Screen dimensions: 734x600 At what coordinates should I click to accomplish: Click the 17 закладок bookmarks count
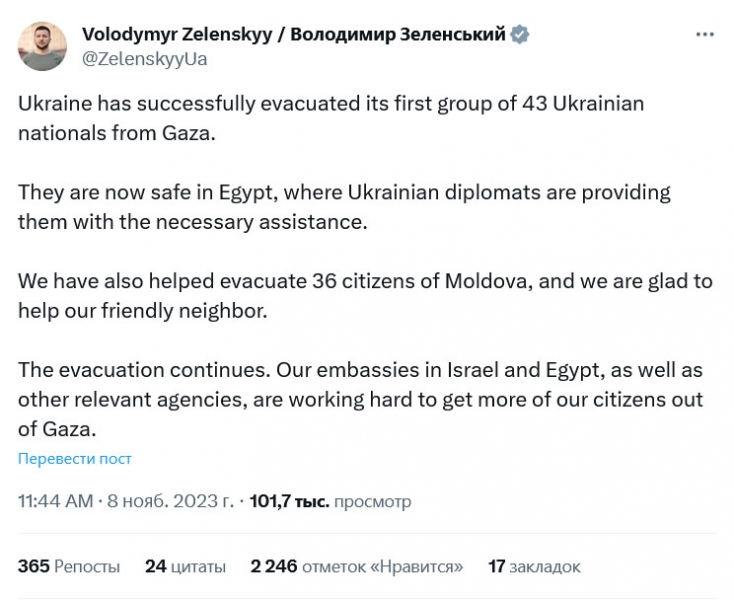[534, 567]
